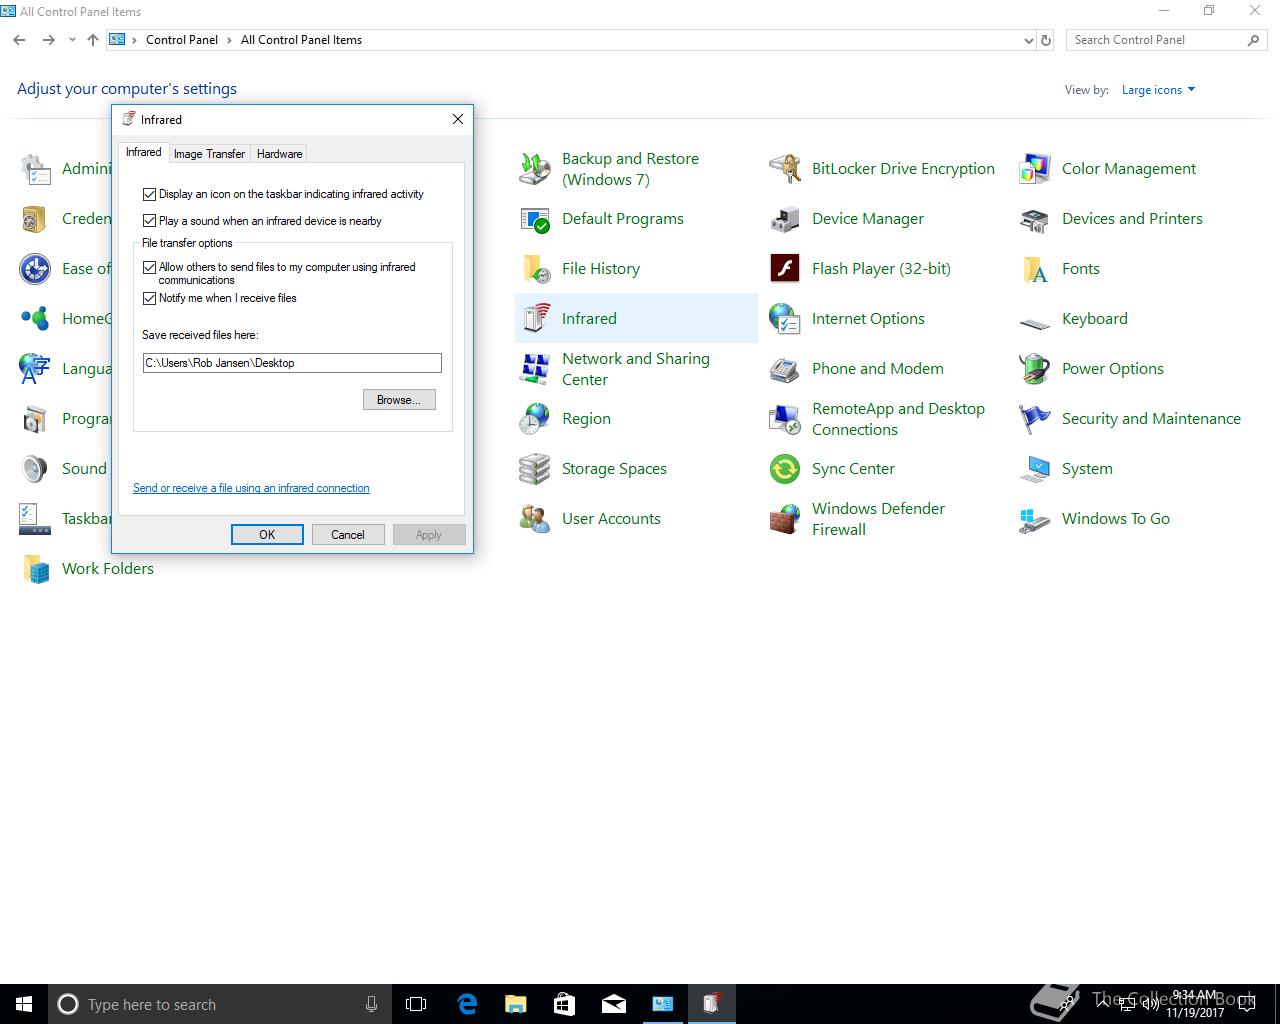Expand the recent locations chevron beside Forward

pyautogui.click(x=72, y=40)
